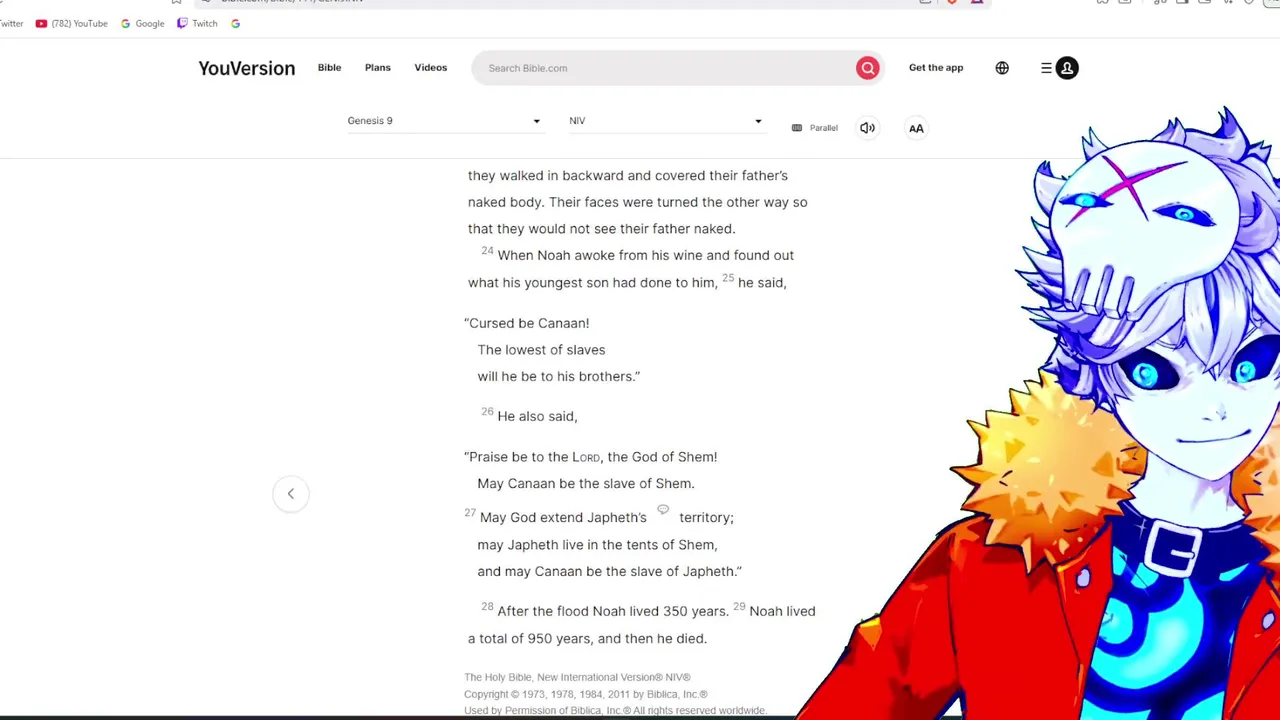The height and width of the screenshot is (720, 1280).
Task: Open the language globe selector
Action: 1002,68
